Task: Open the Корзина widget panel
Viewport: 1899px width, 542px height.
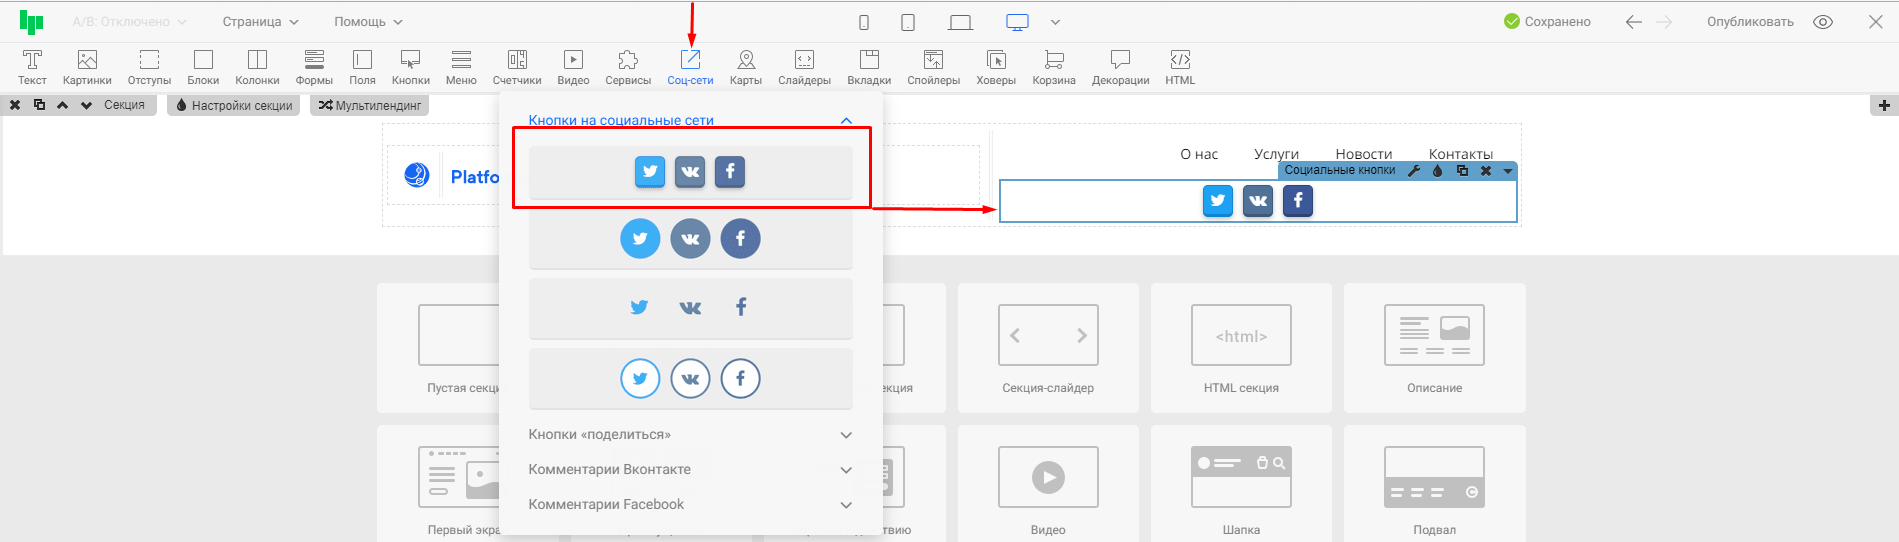Action: 1054,67
